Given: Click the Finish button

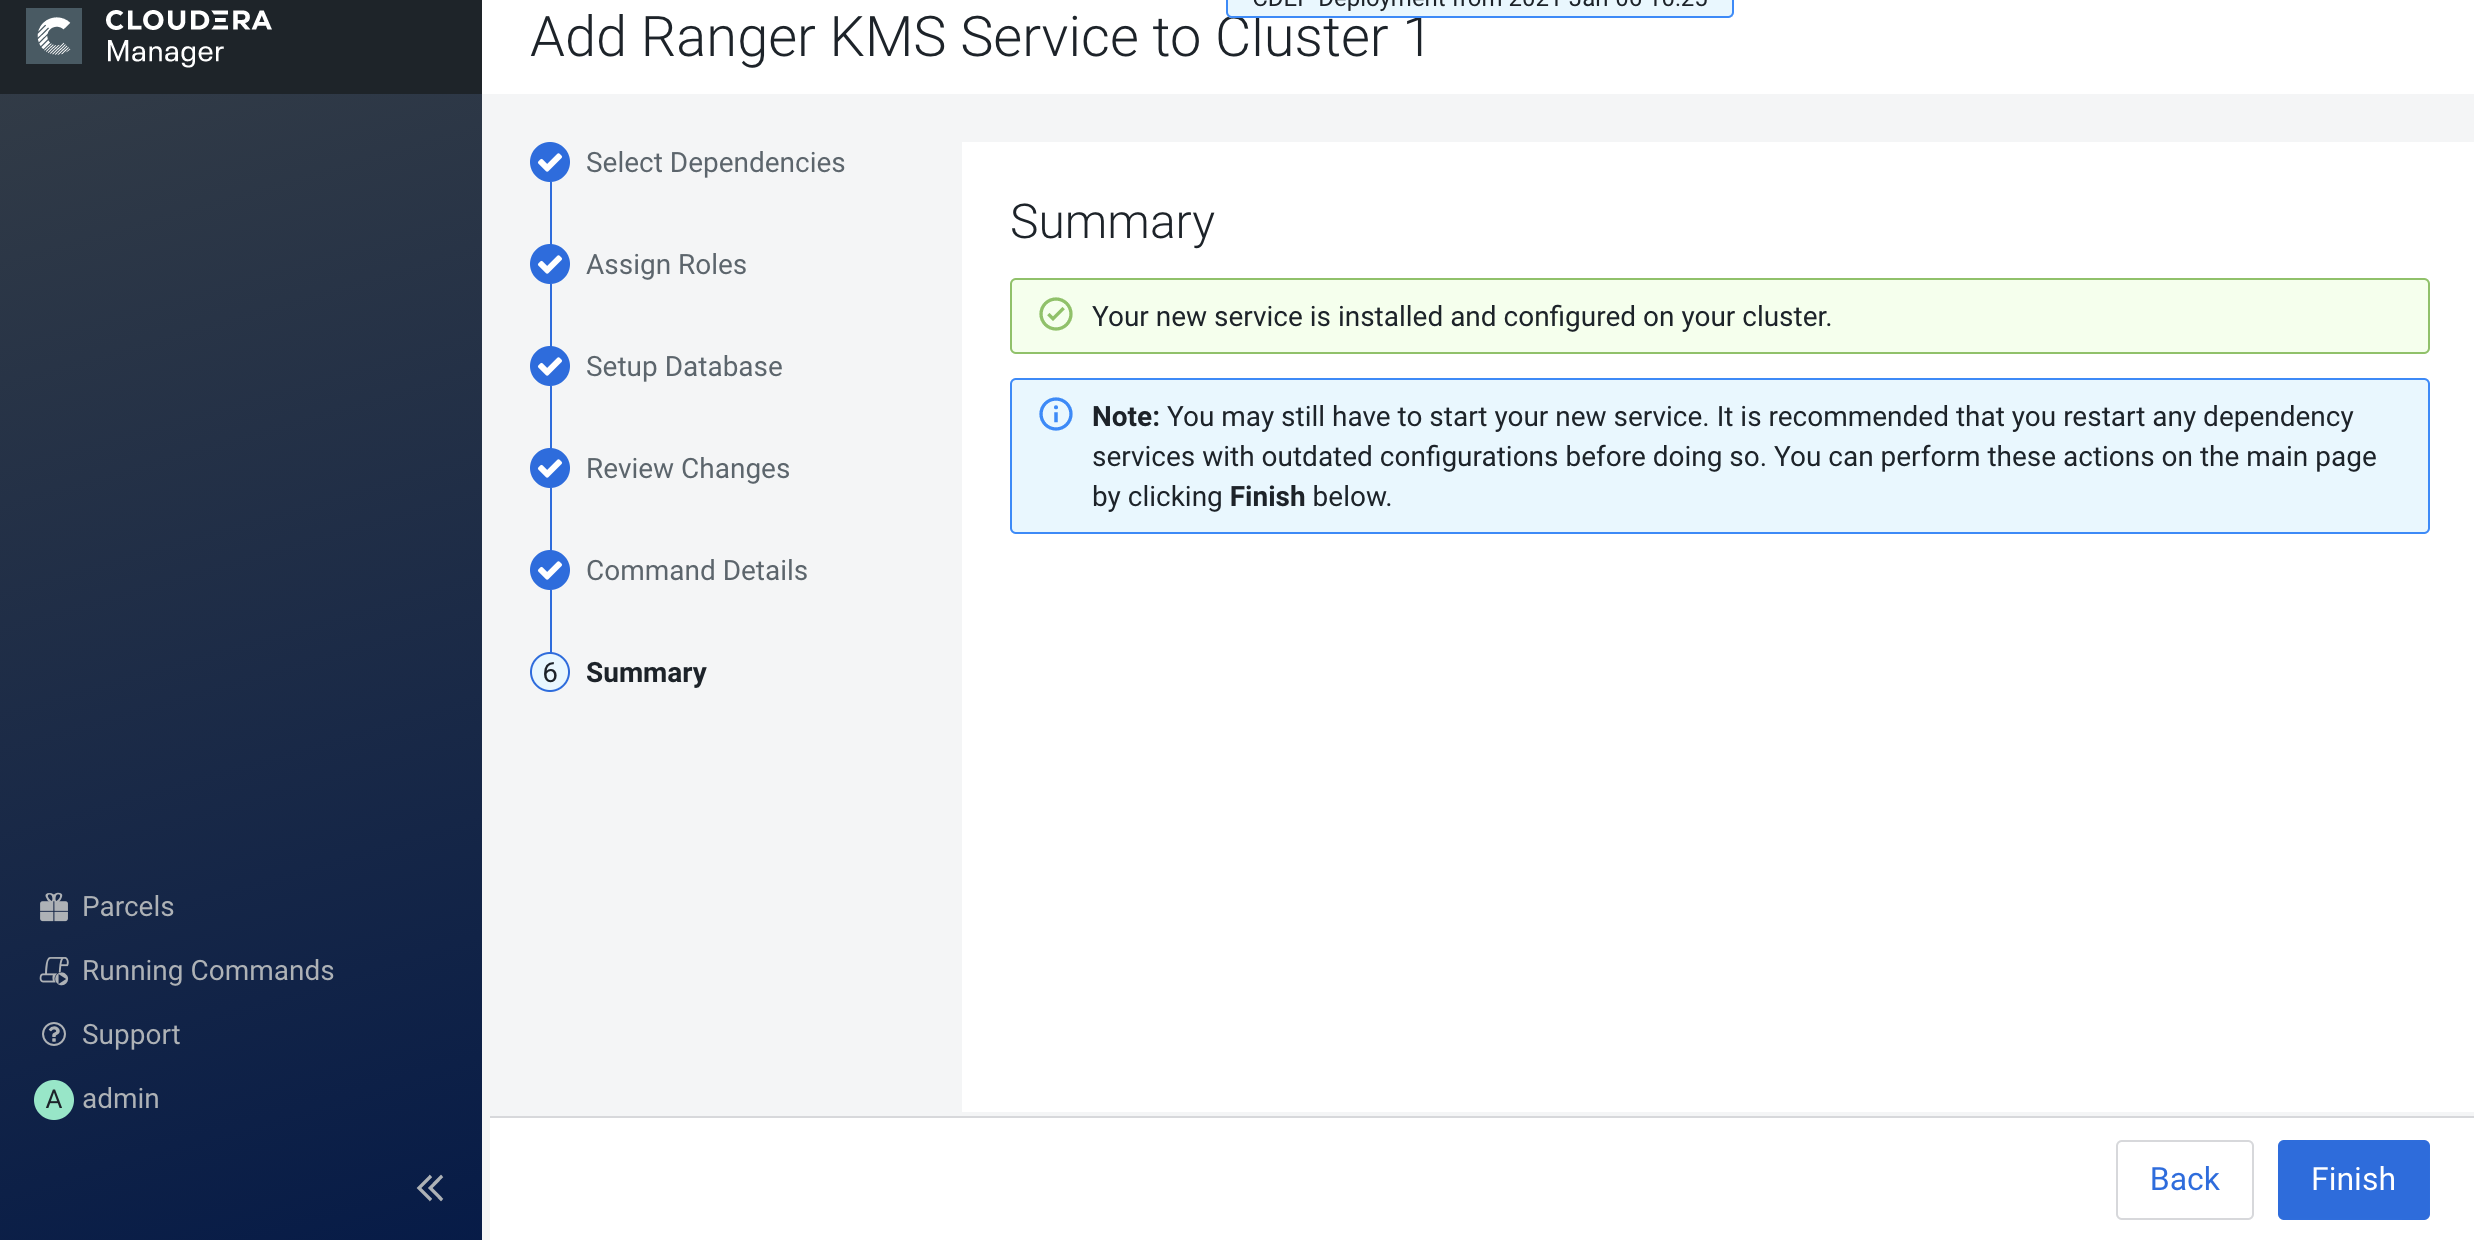Looking at the screenshot, I should tap(2353, 1179).
